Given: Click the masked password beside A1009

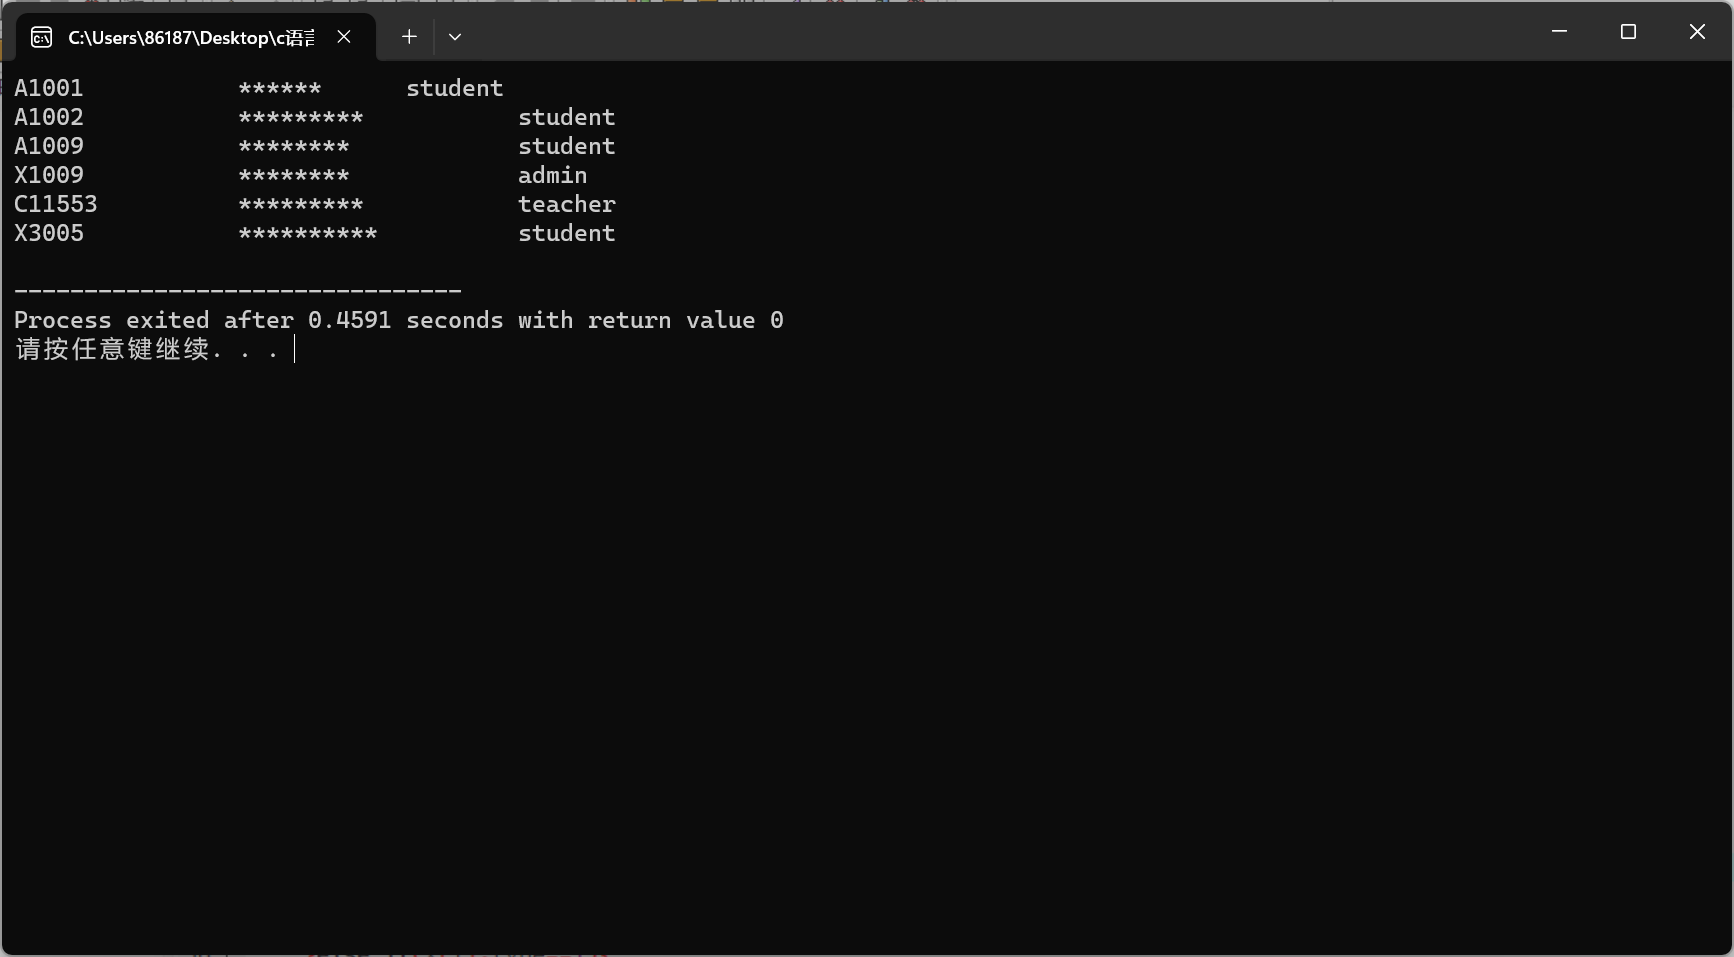Looking at the screenshot, I should 294,147.
